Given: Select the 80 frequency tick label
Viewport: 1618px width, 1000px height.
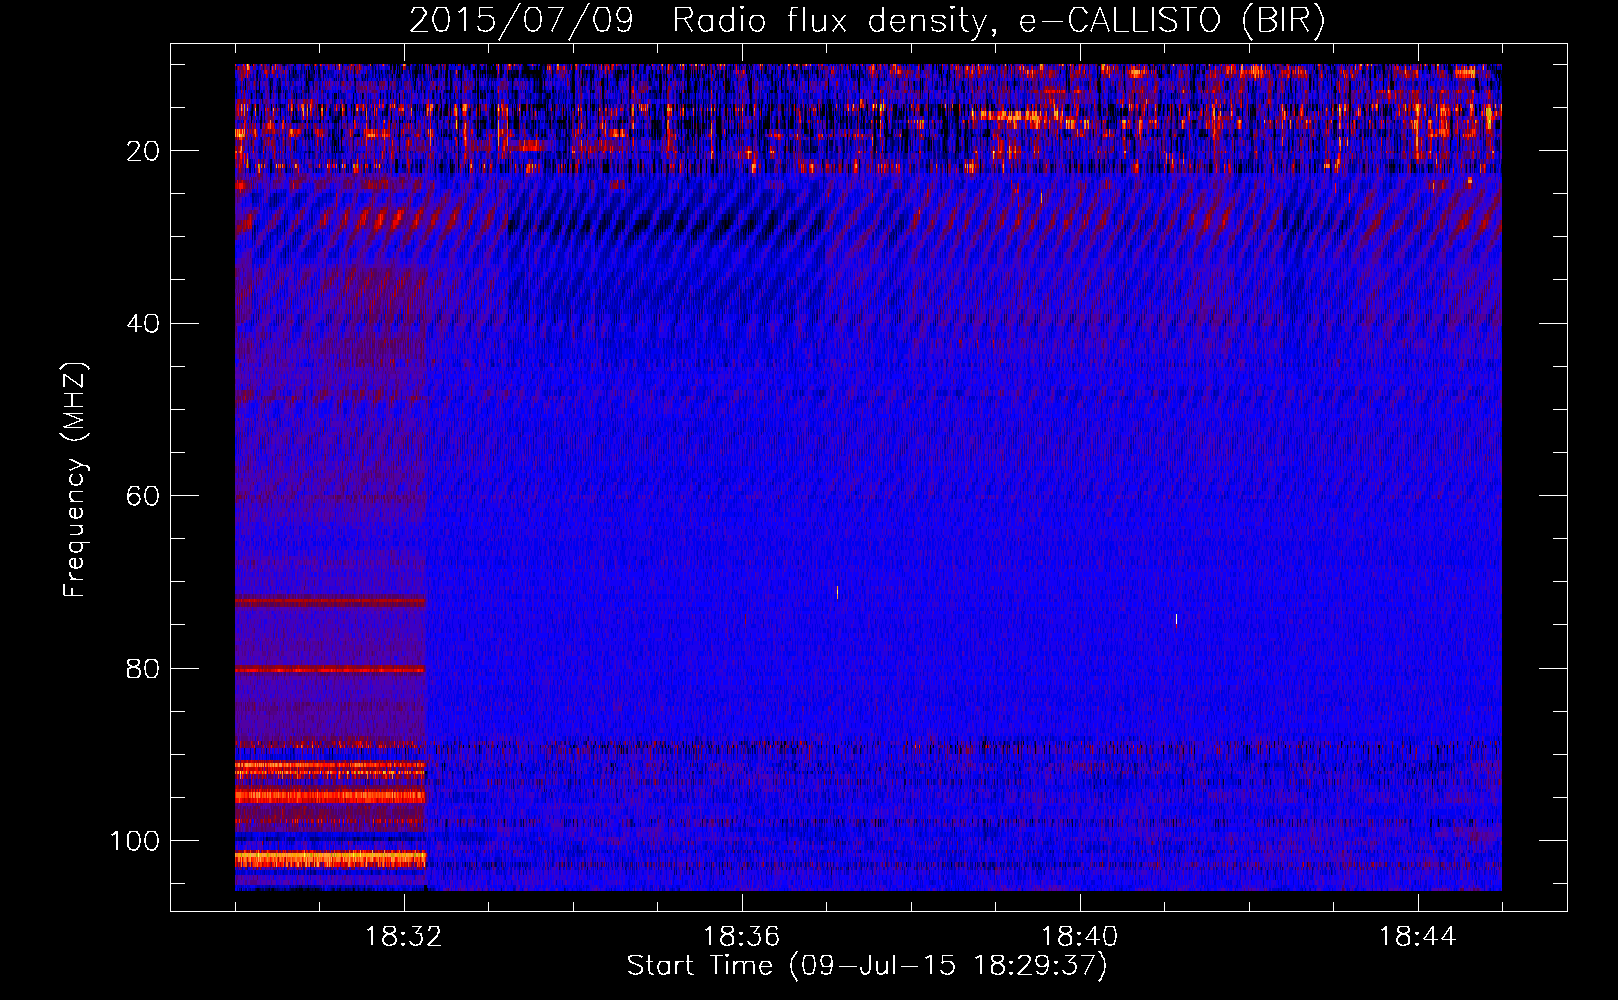Looking at the screenshot, I should (x=143, y=669).
